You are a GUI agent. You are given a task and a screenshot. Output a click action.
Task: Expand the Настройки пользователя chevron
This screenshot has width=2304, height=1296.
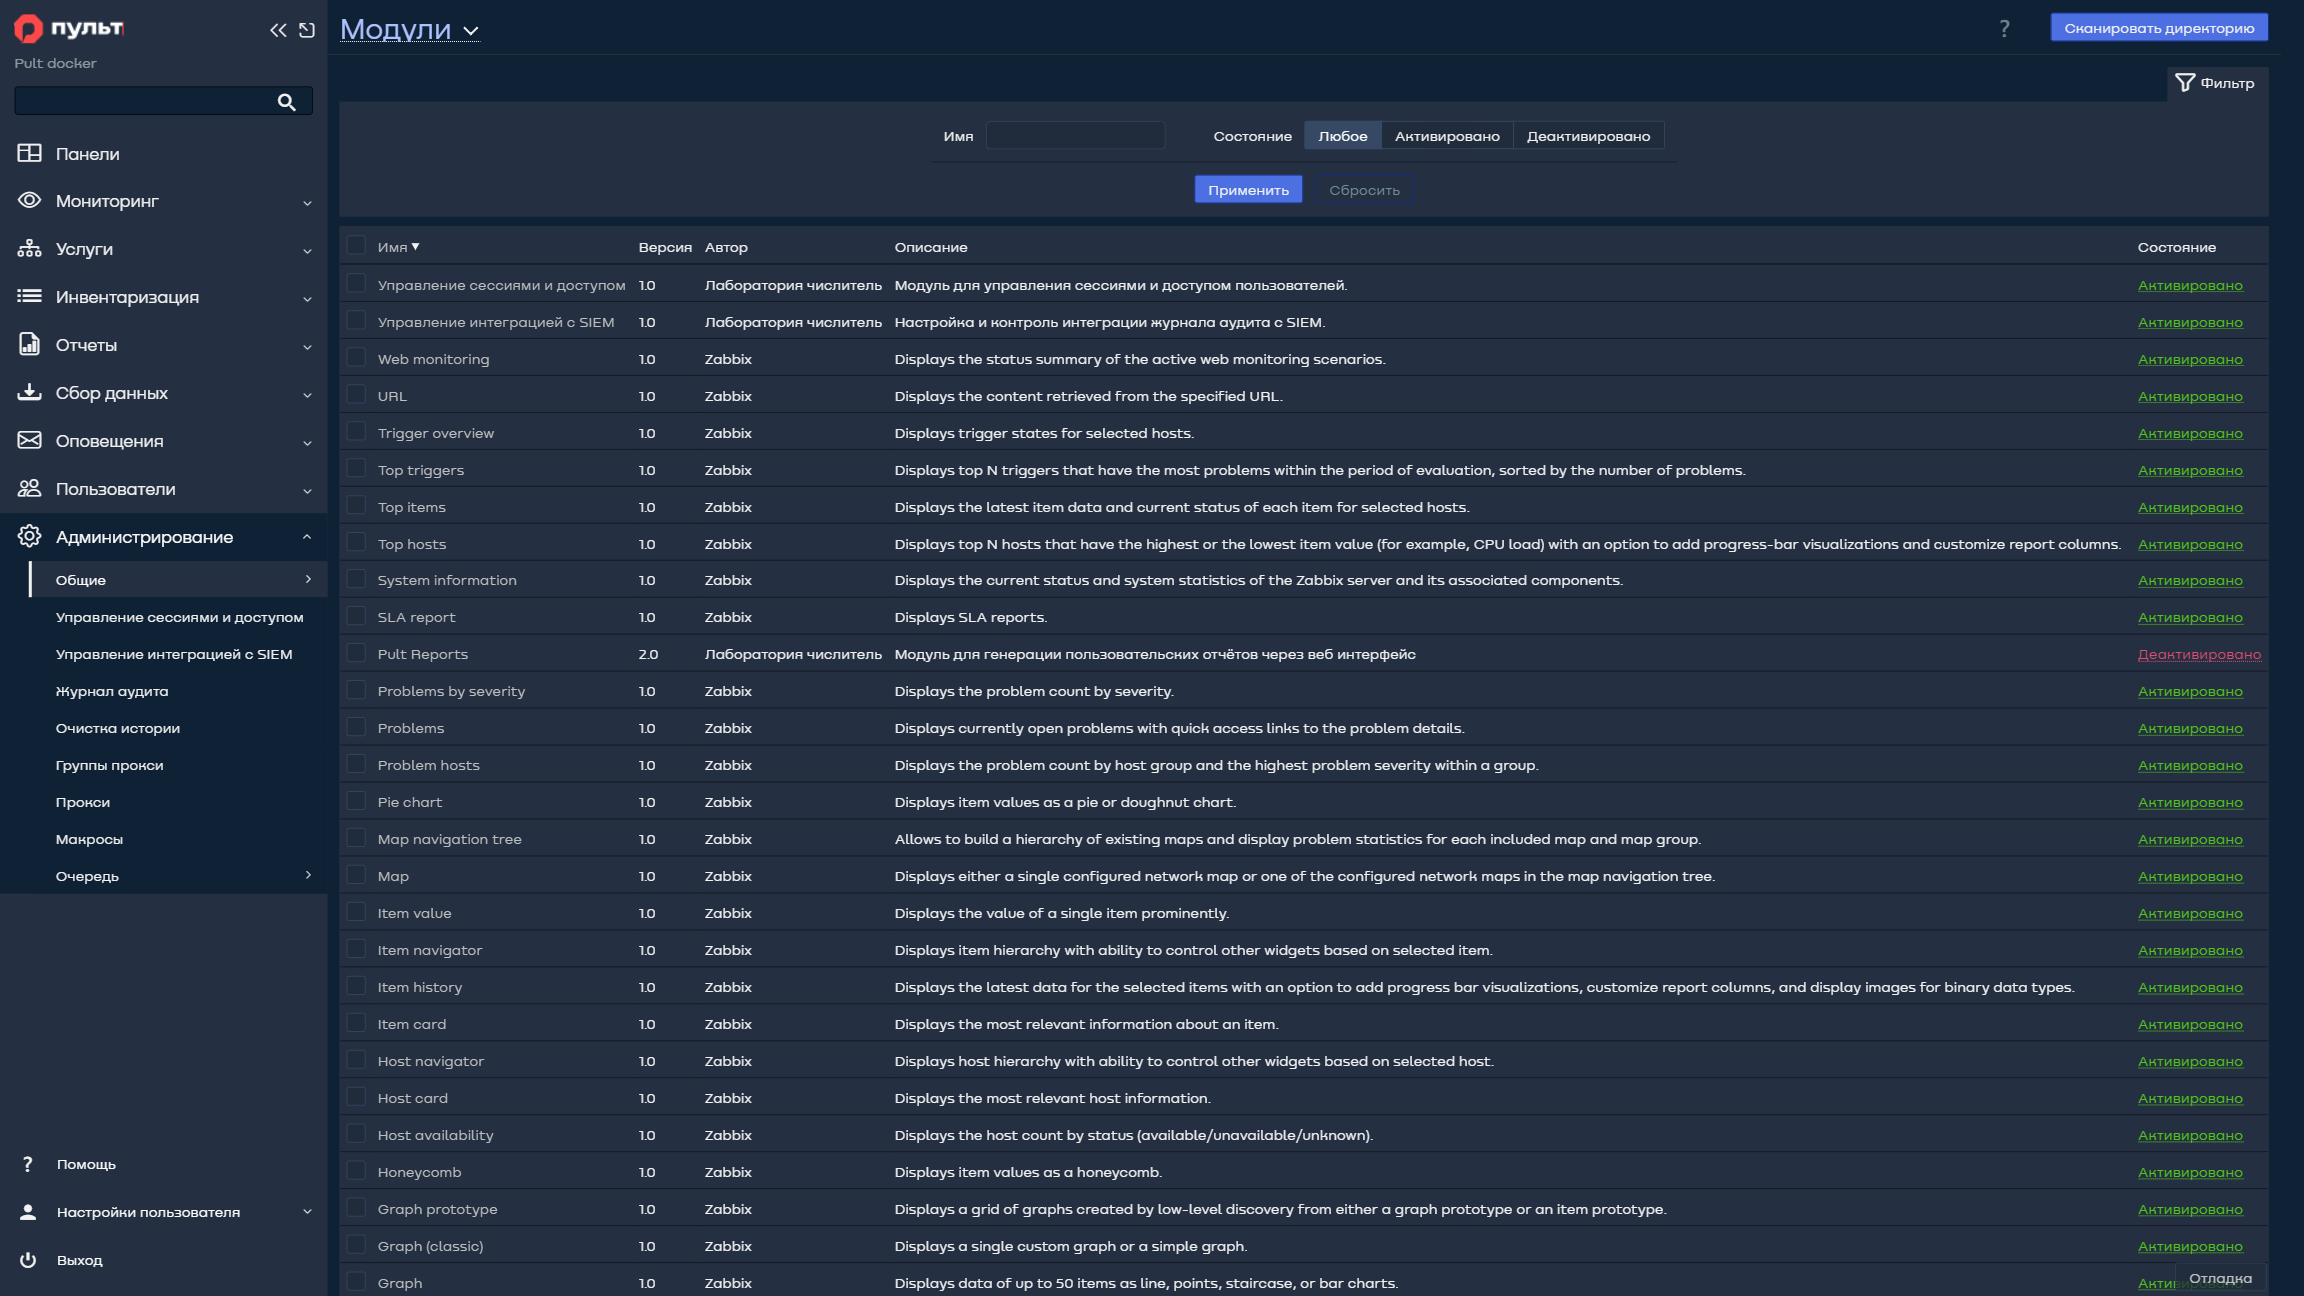(307, 1212)
